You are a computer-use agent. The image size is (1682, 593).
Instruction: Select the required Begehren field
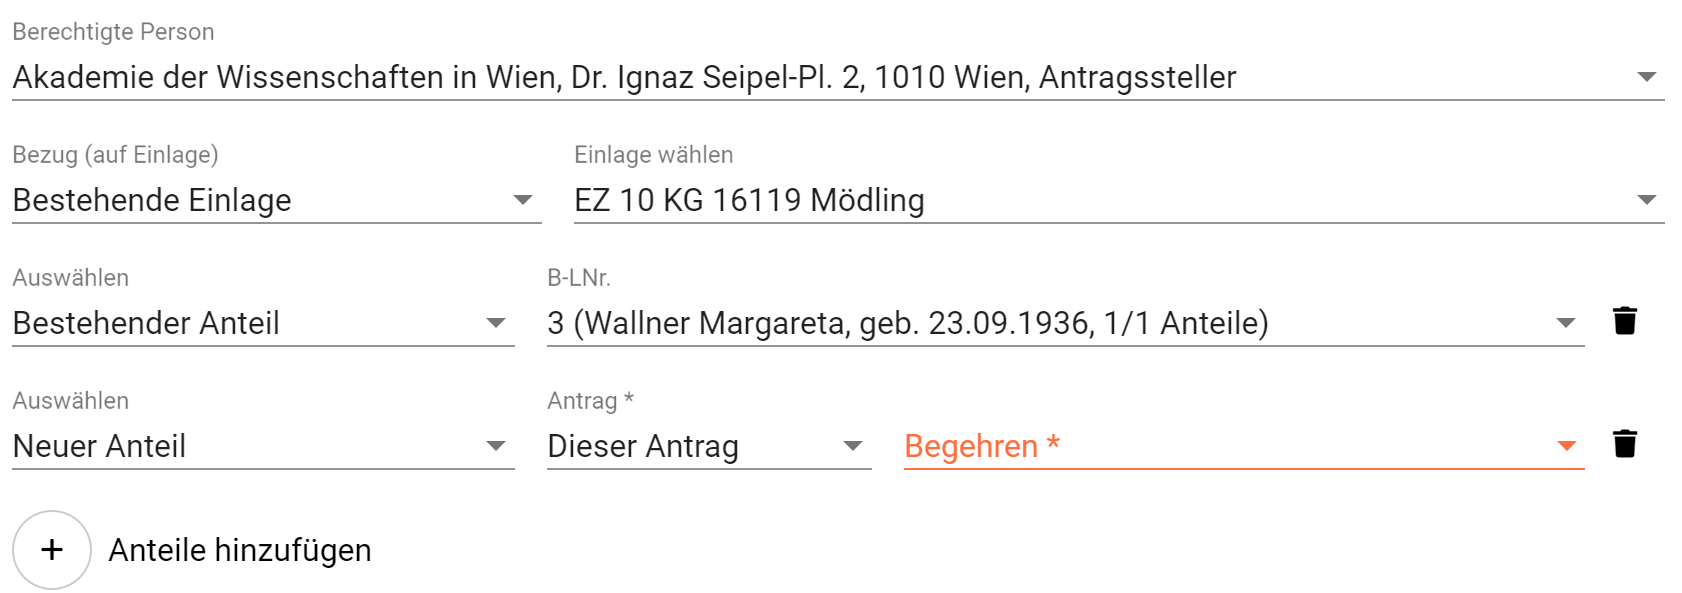pyautogui.click(x=1244, y=446)
